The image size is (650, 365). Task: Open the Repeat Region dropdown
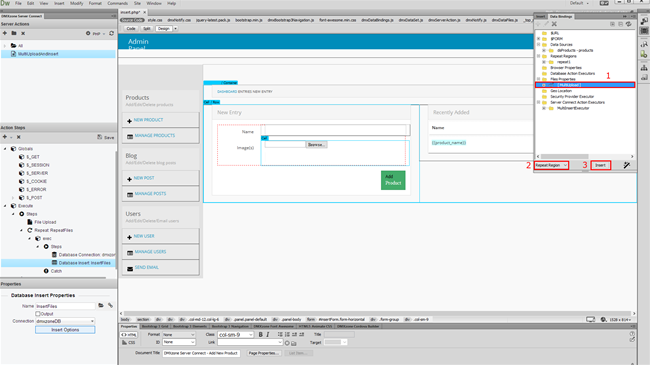[551, 165]
